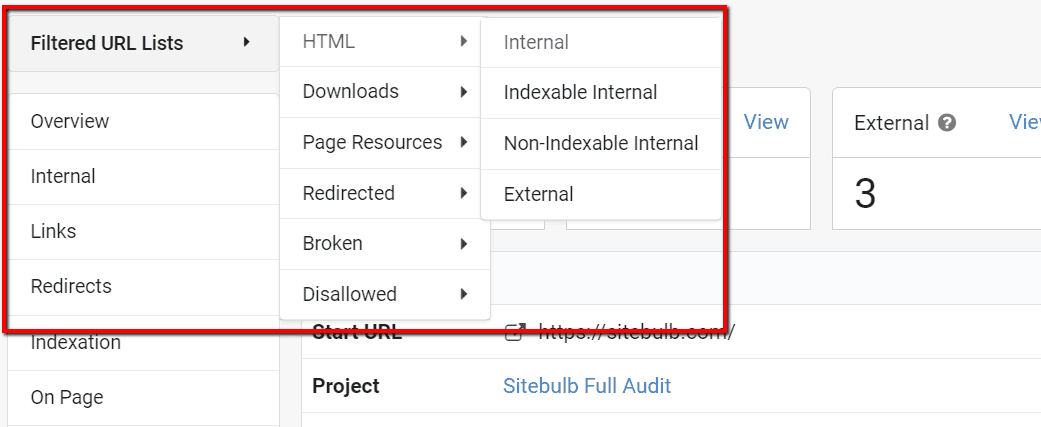Open the Redirects sidebar section
Screen dimensions: 1041x427
point(143,287)
